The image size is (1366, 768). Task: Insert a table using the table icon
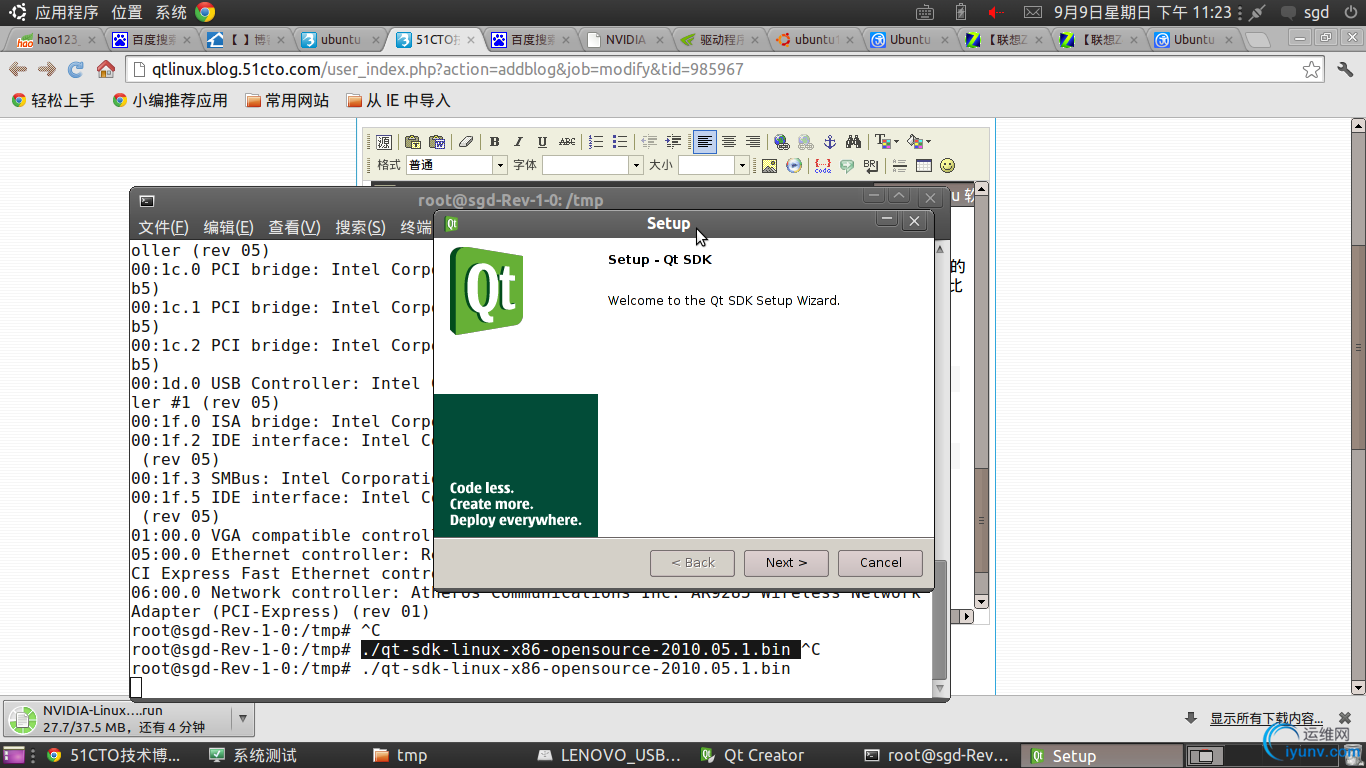[923, 166]
